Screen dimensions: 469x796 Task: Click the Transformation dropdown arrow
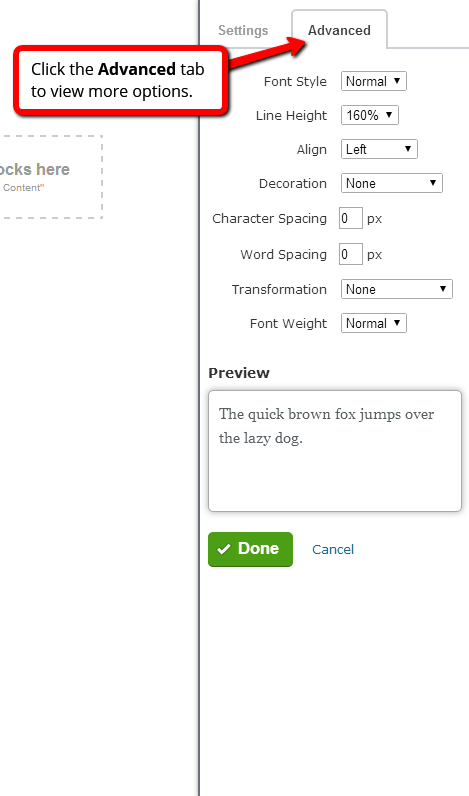click(x=443, y=289)
